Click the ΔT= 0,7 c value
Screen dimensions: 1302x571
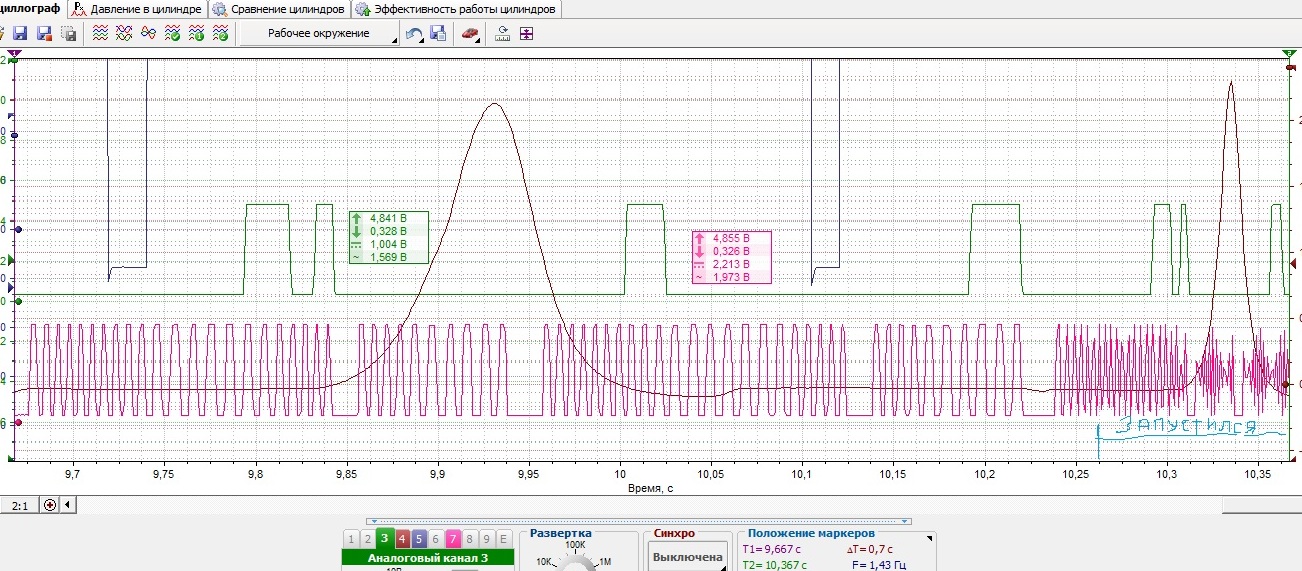click(869, 549)
